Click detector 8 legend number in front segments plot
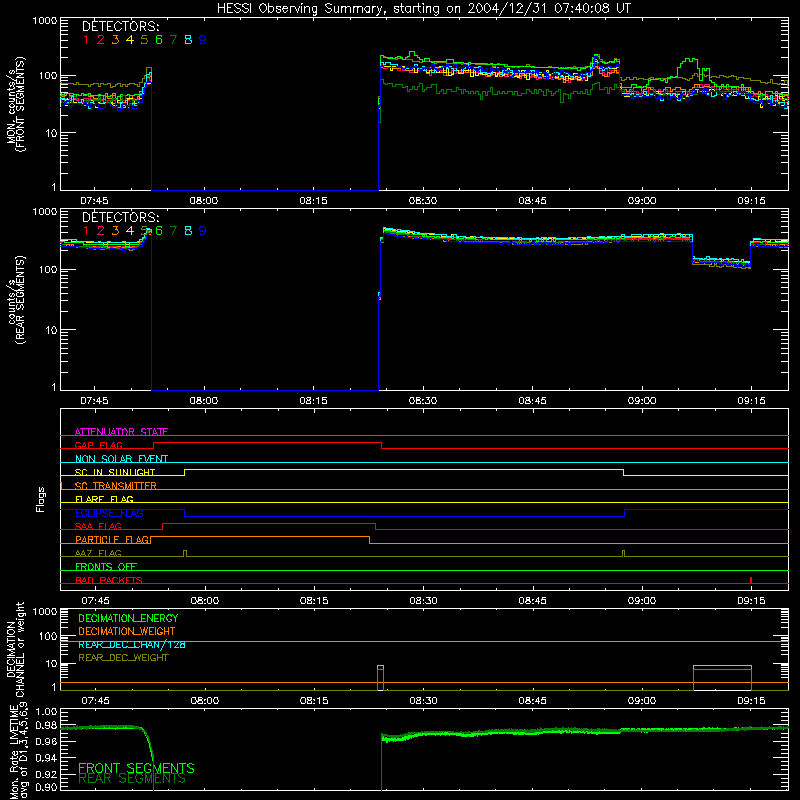Image resolution: width=800 pixels, height=800 pixels. (188, 39)
